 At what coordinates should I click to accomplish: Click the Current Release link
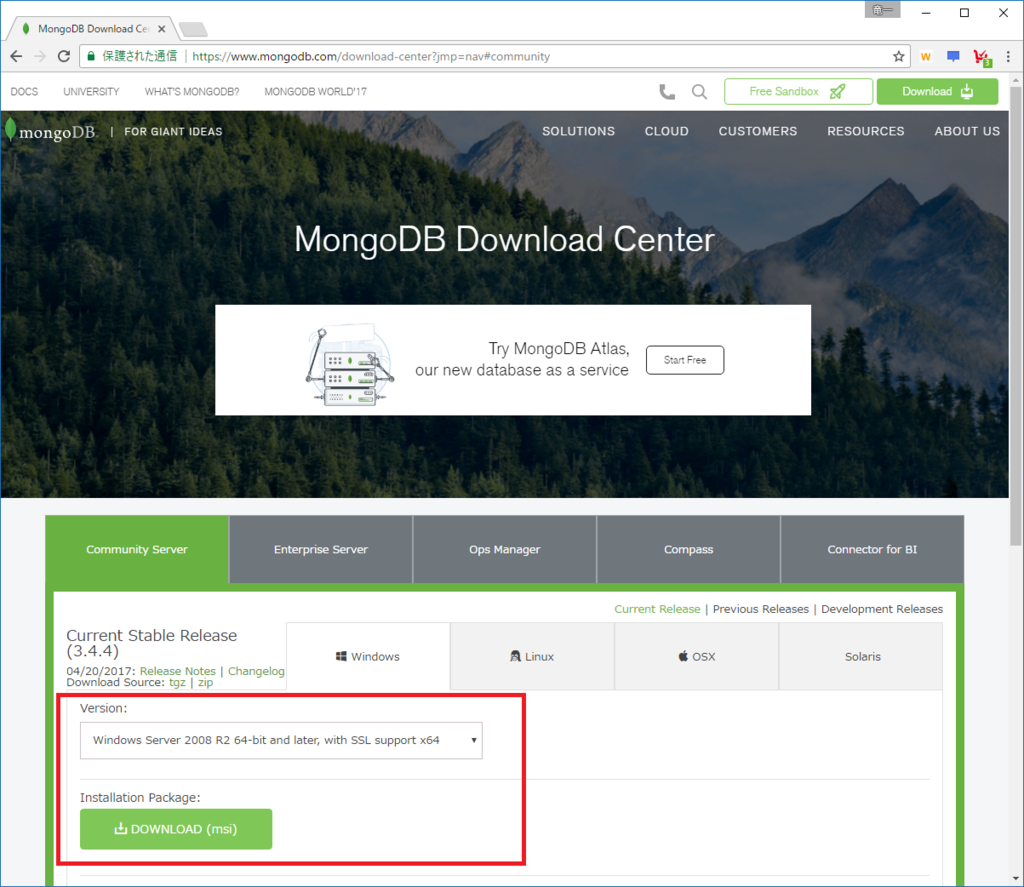tap(657, 609)
